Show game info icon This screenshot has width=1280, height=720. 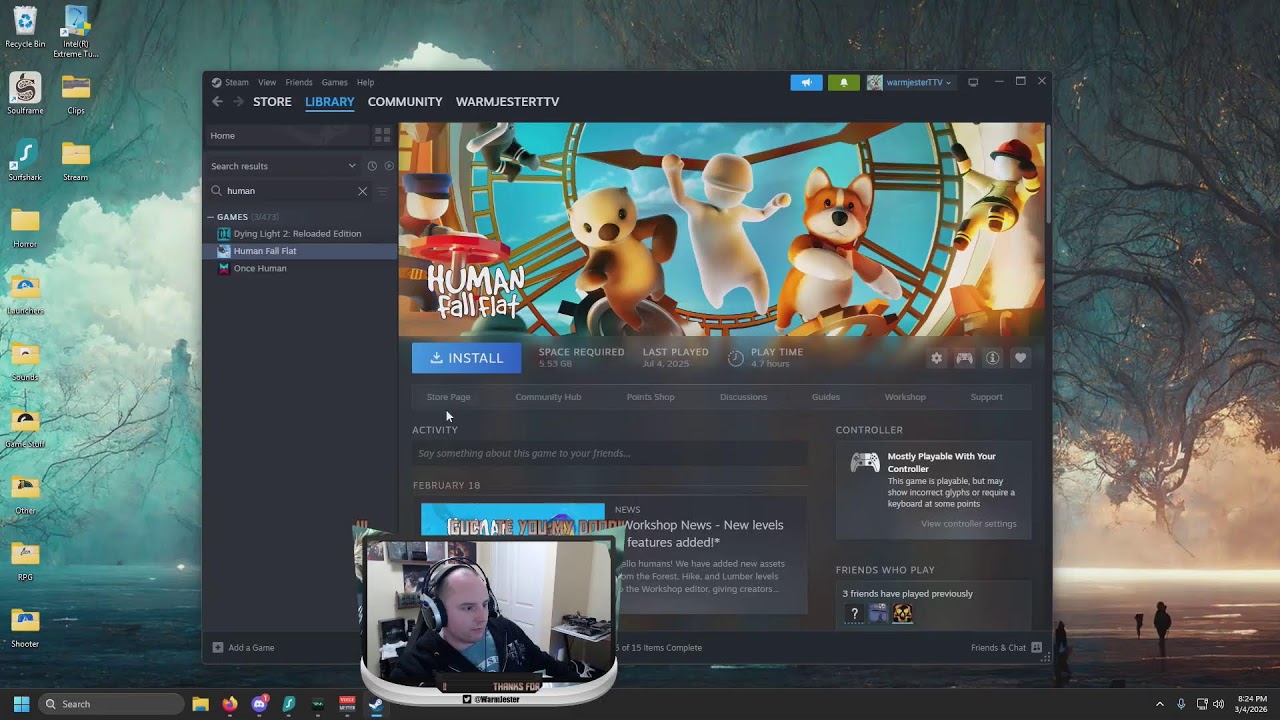pyautogui.click(x=992, y=358)
